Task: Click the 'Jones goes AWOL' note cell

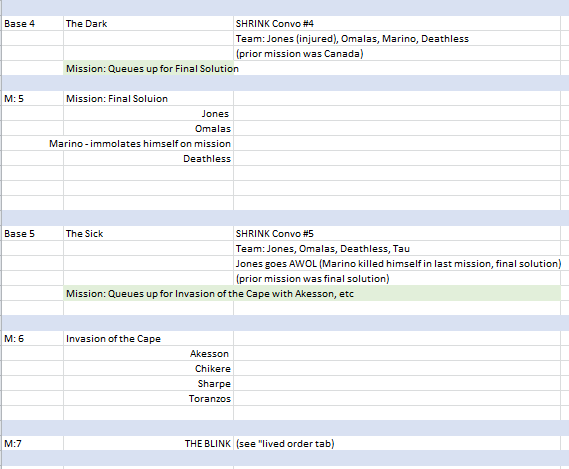Action: (x=397, y=264)
